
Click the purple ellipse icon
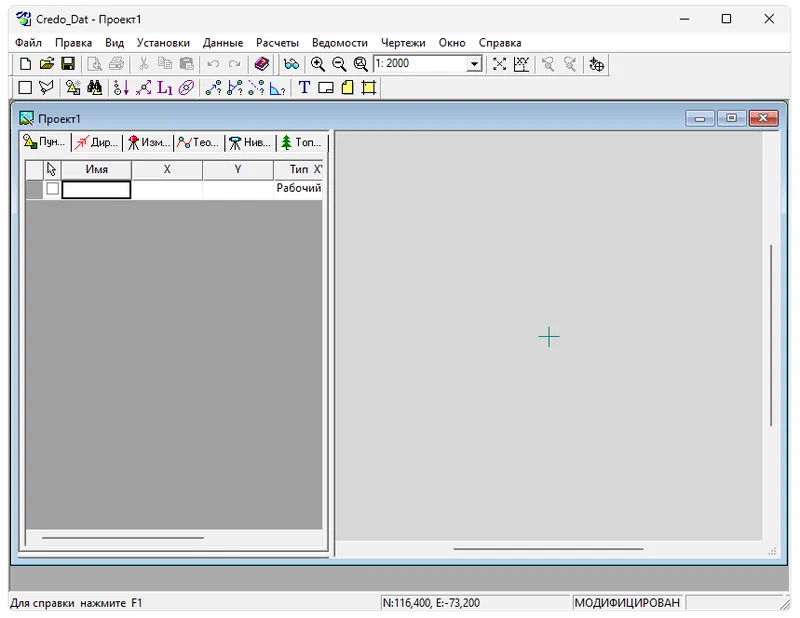[186, 88]
